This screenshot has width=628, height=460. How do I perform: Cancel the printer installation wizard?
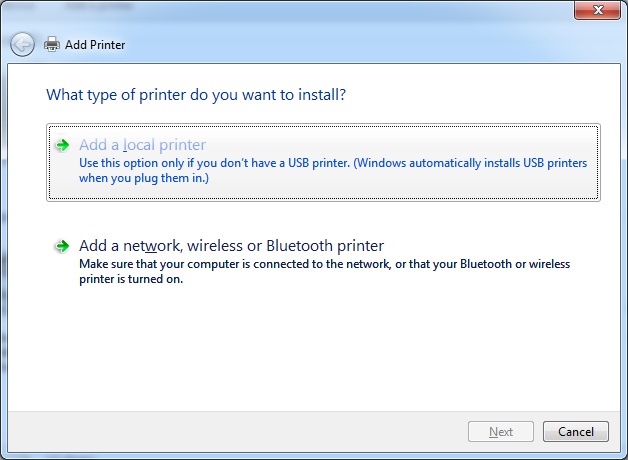tap(575, 432)
